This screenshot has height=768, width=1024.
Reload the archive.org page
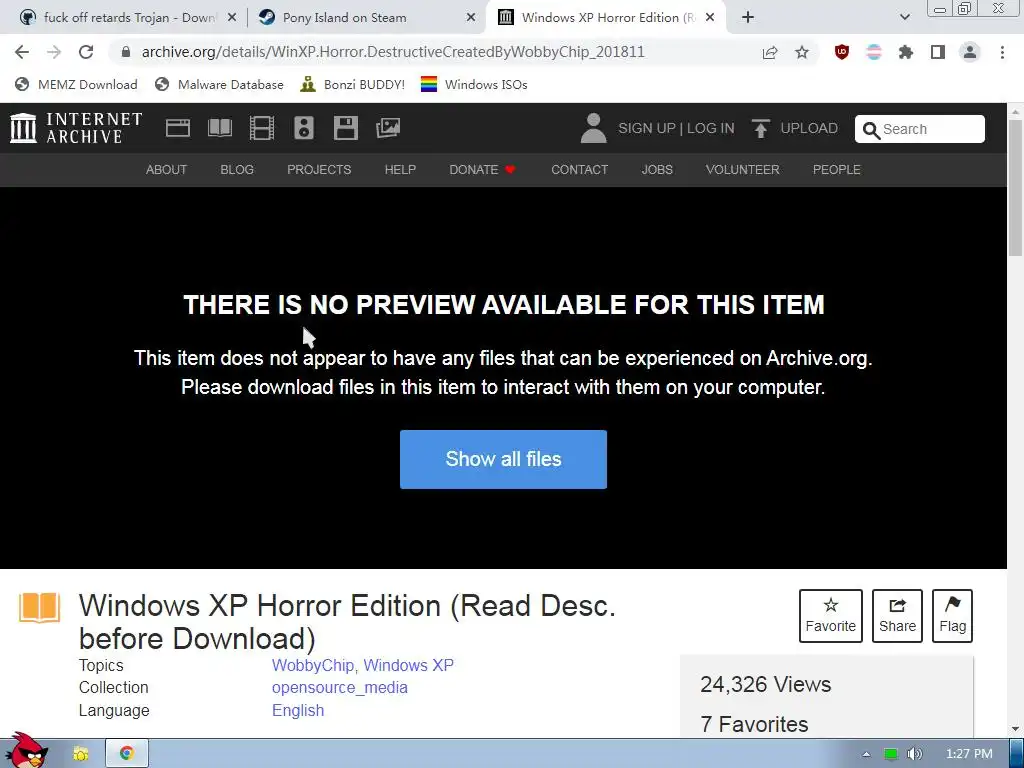point(86,52)
